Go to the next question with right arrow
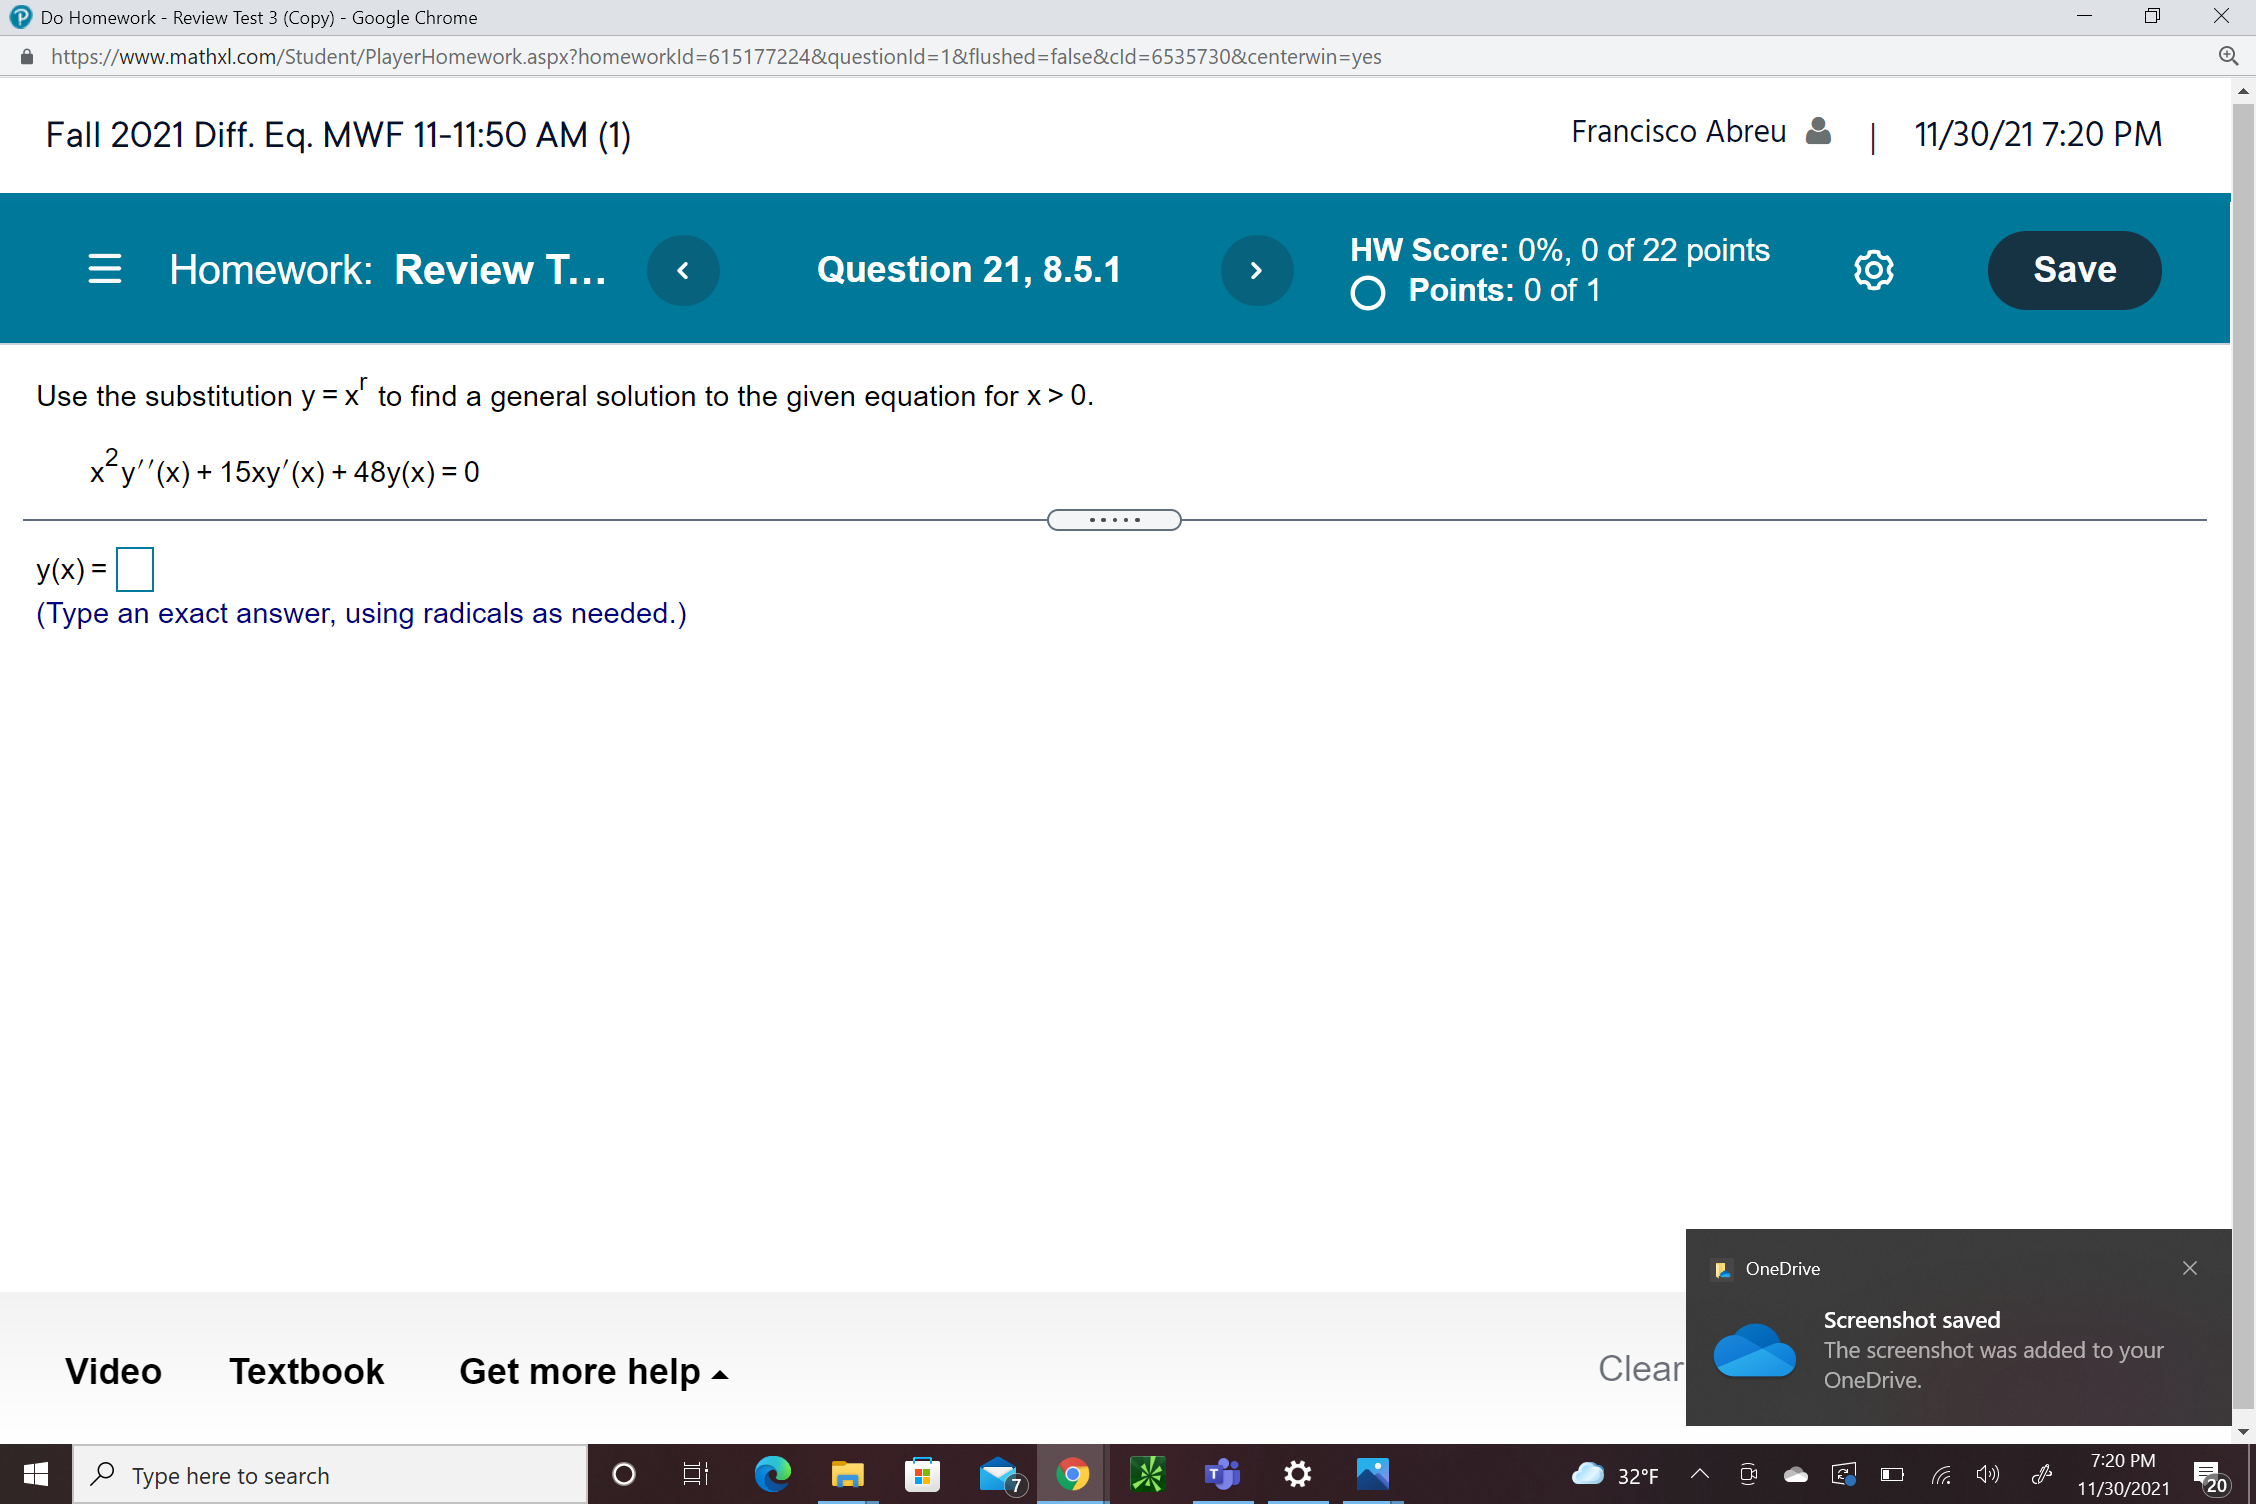The height and width of the screenshot is (1504, 2256). coord(1257,269)
